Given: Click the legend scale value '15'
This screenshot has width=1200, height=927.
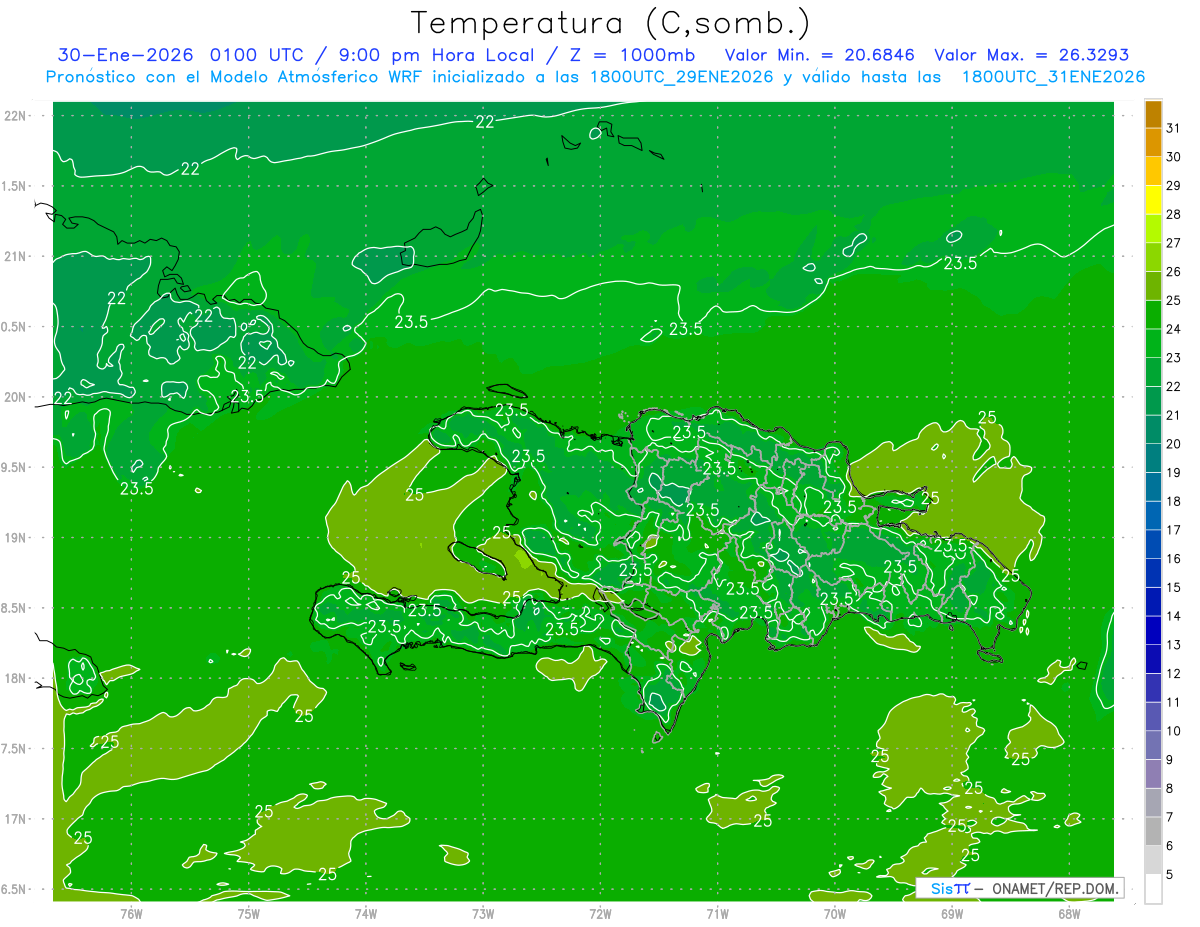Looking at the screenshot, I should (x=1173, y=587).
